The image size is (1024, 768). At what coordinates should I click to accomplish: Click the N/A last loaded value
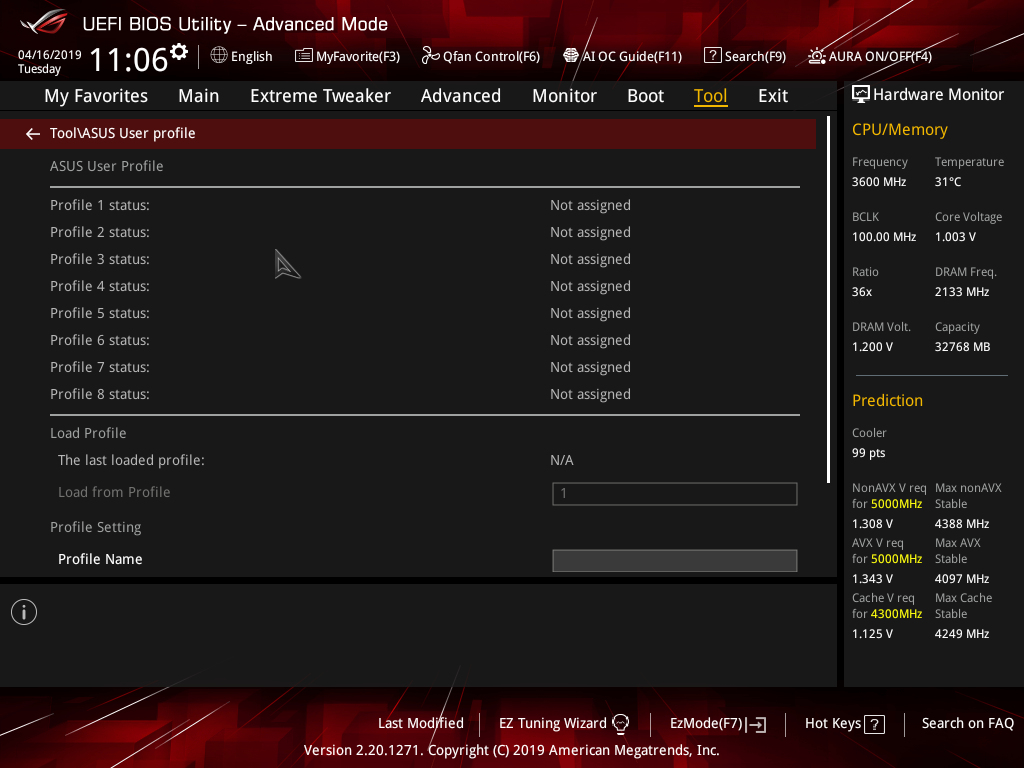[x=562, y=460]
